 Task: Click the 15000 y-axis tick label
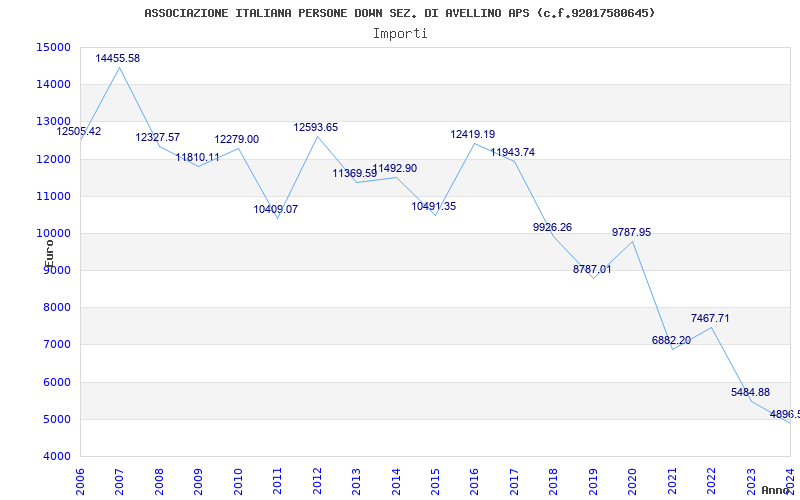[53, 47]
